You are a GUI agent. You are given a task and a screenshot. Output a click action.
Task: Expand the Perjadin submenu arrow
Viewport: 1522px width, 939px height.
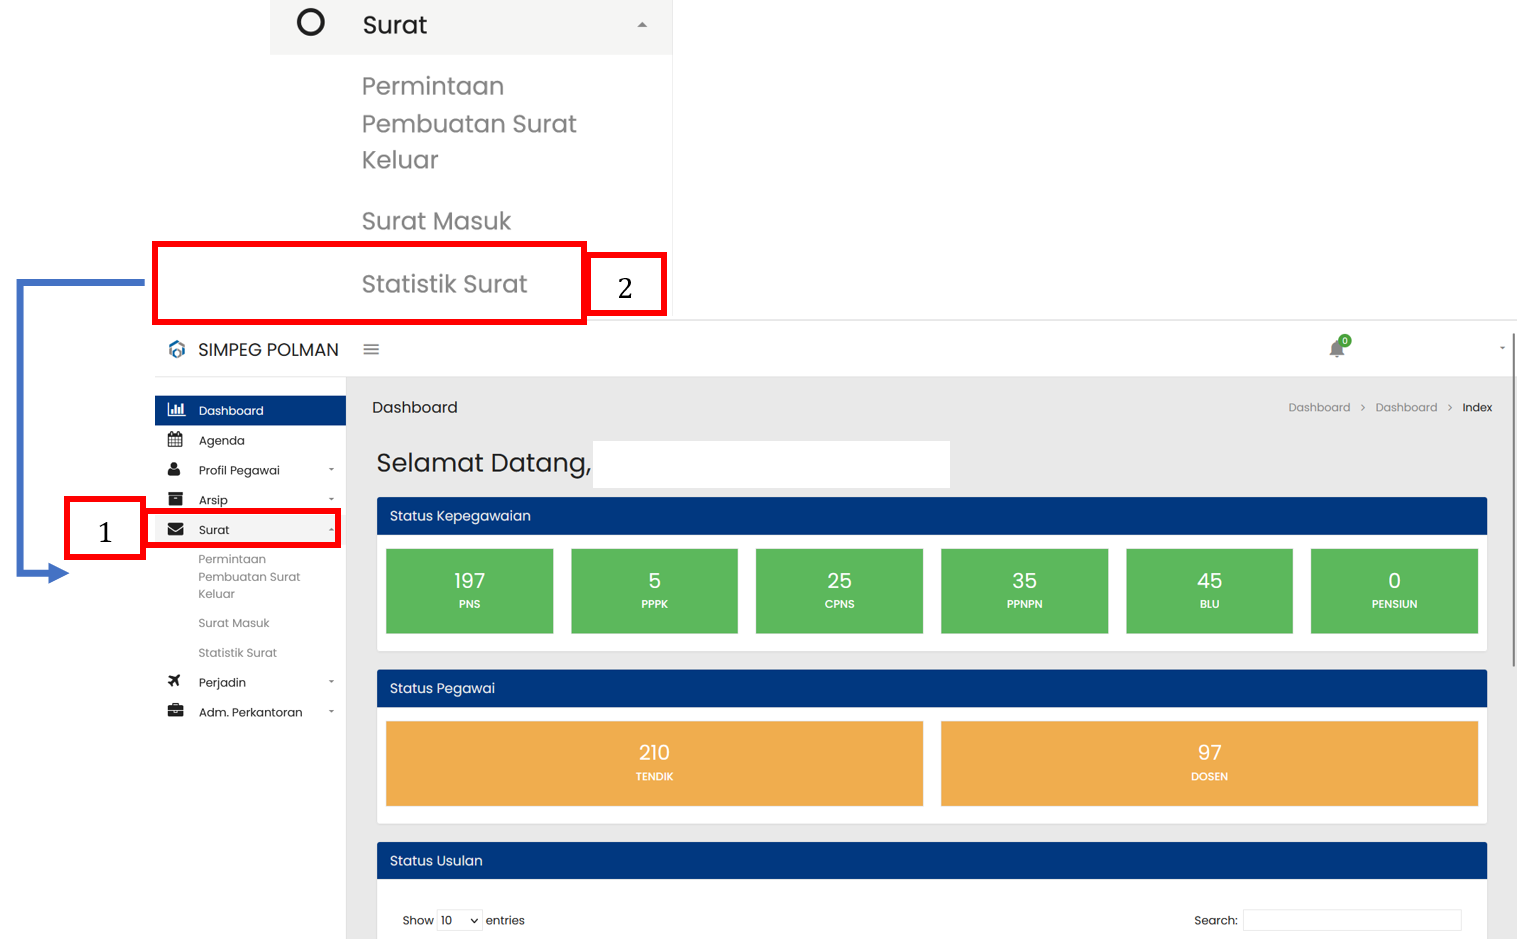(331, 682)
